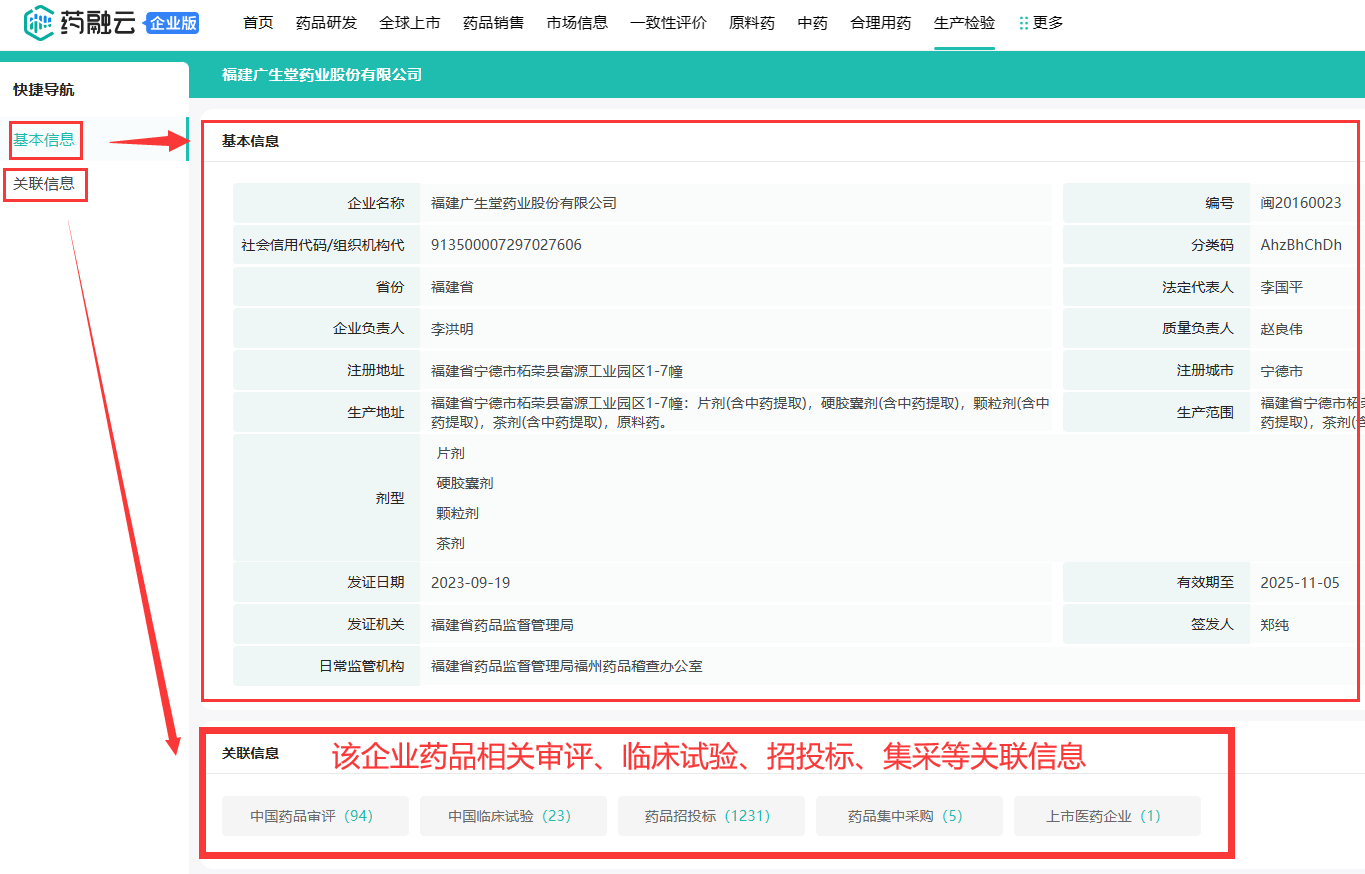Jump to 基本信息 in quick navigation
This screenshot has height=874, width=1365.
(44, 140)
